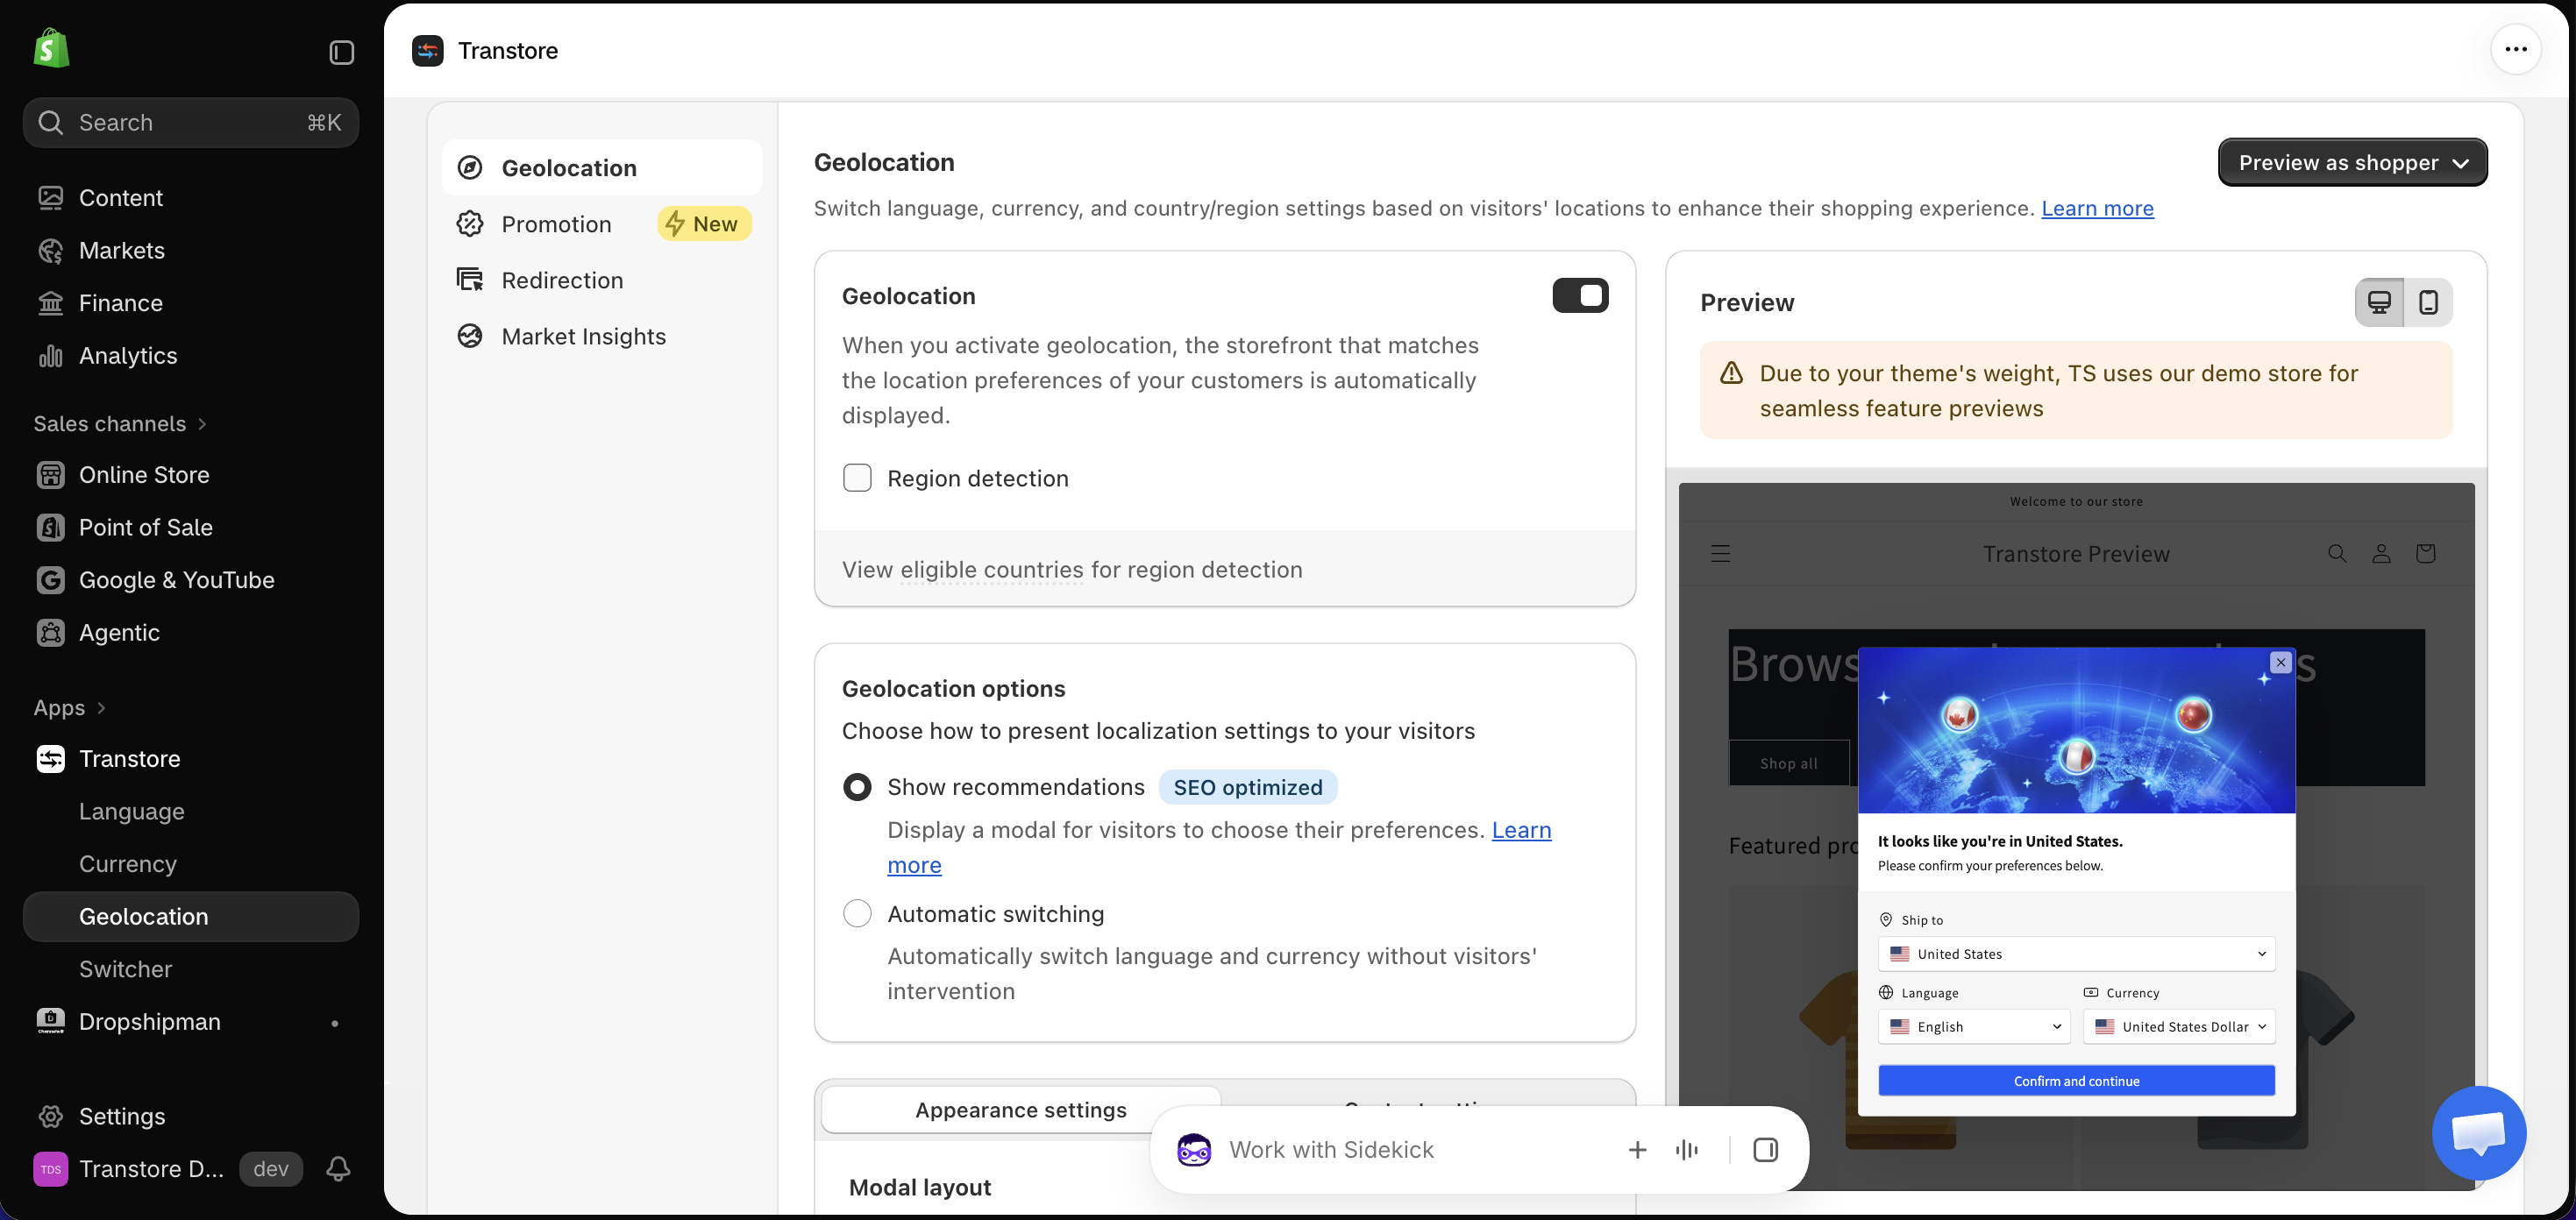This screenshot has height=1220, width=2576.
Task: Open the Ship to United States dropdown
Action: (x=2076, y=954)
